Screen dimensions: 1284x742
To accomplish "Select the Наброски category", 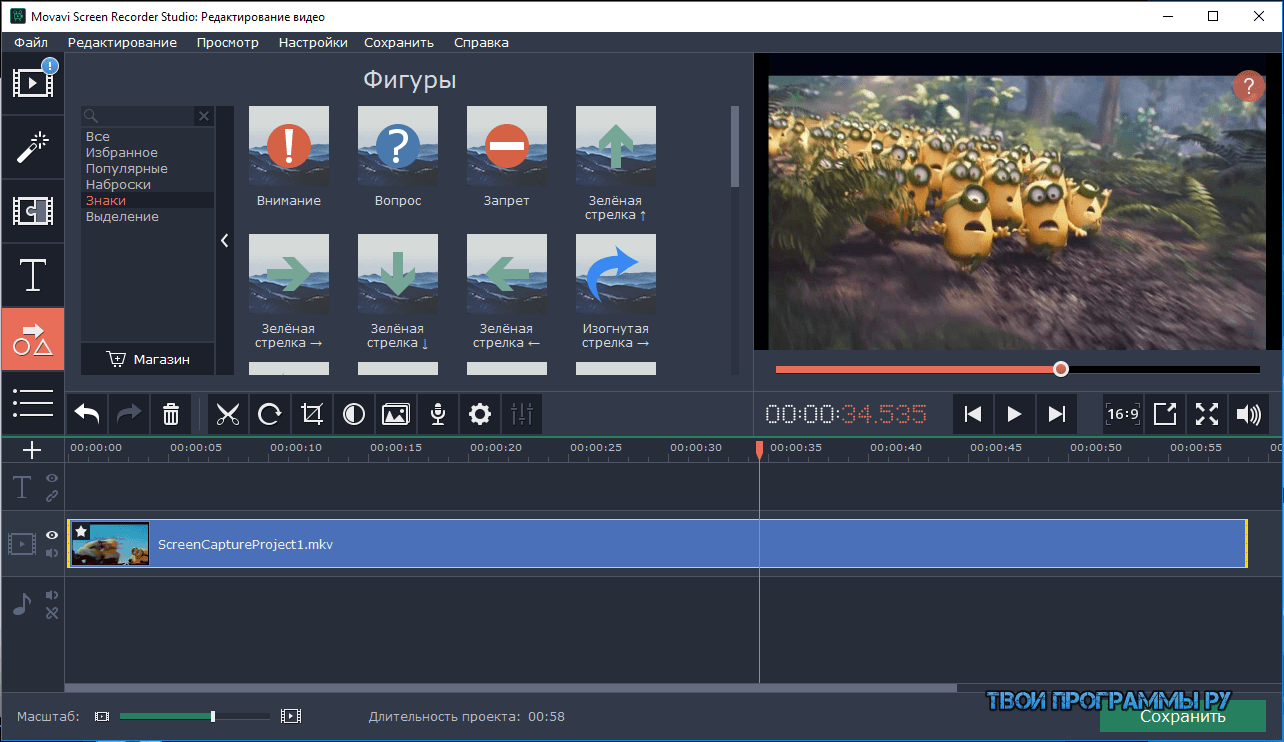I will [118, 185].
